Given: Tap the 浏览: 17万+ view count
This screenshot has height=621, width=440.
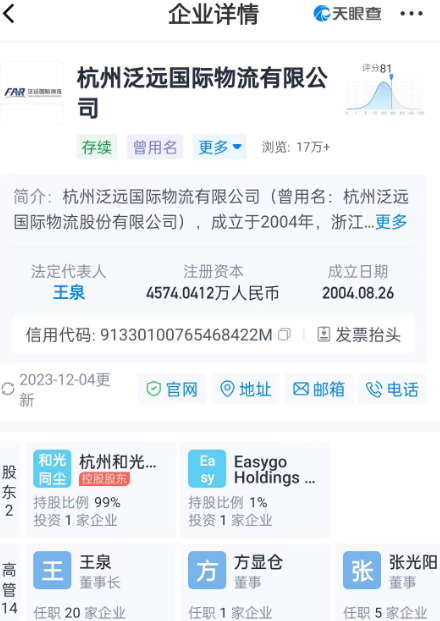Looking at the screenshot, I should [x=296, y=147].
